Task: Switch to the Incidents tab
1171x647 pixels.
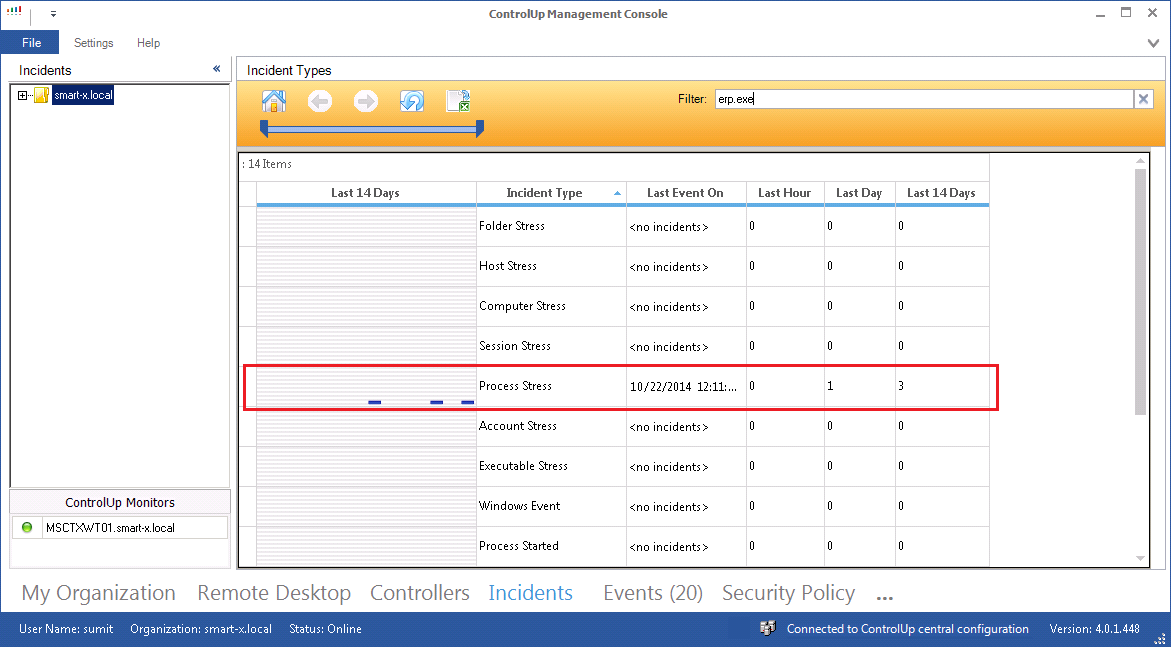Action: (x=530, y=593)
